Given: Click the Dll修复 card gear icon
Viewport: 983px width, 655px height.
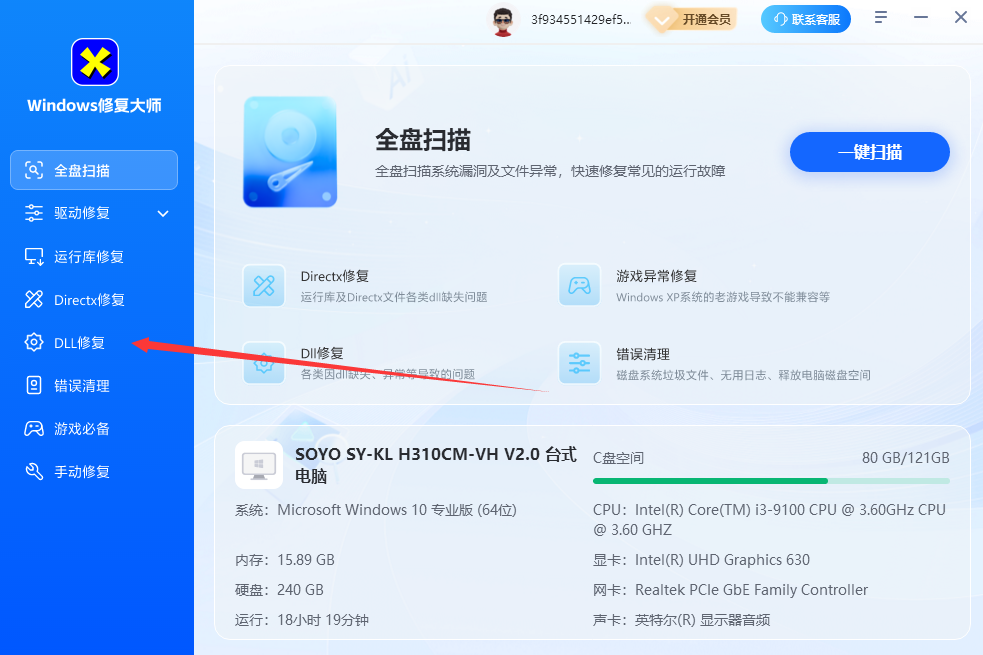Looking at the screenshot, I should pyautogui.click(x=264, y=363).
